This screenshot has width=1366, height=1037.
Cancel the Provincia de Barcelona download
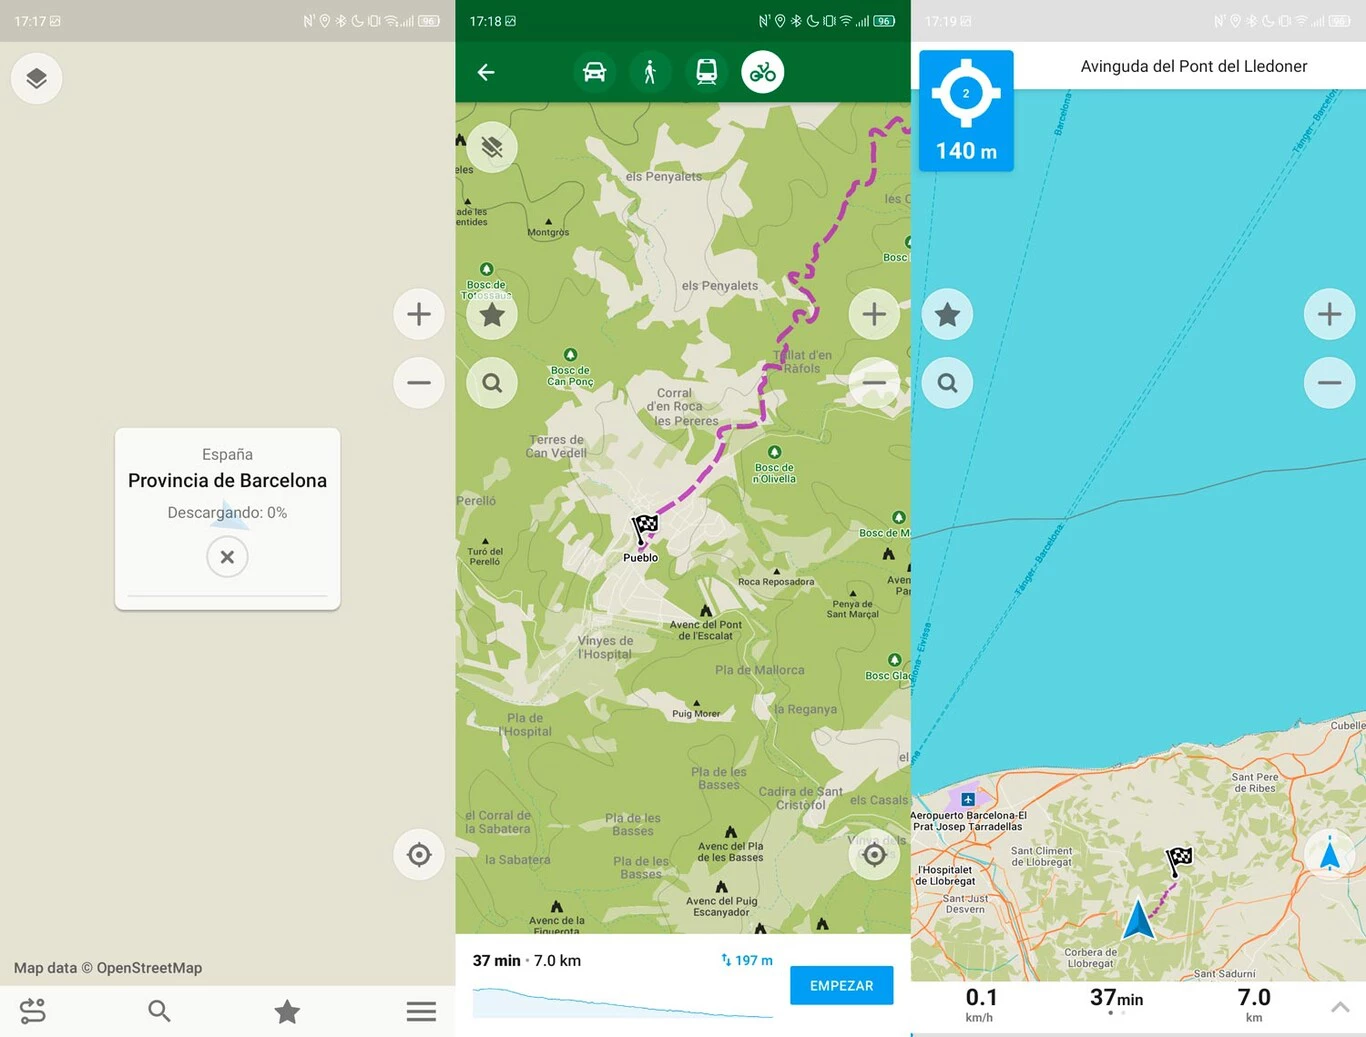click(227, 557)
